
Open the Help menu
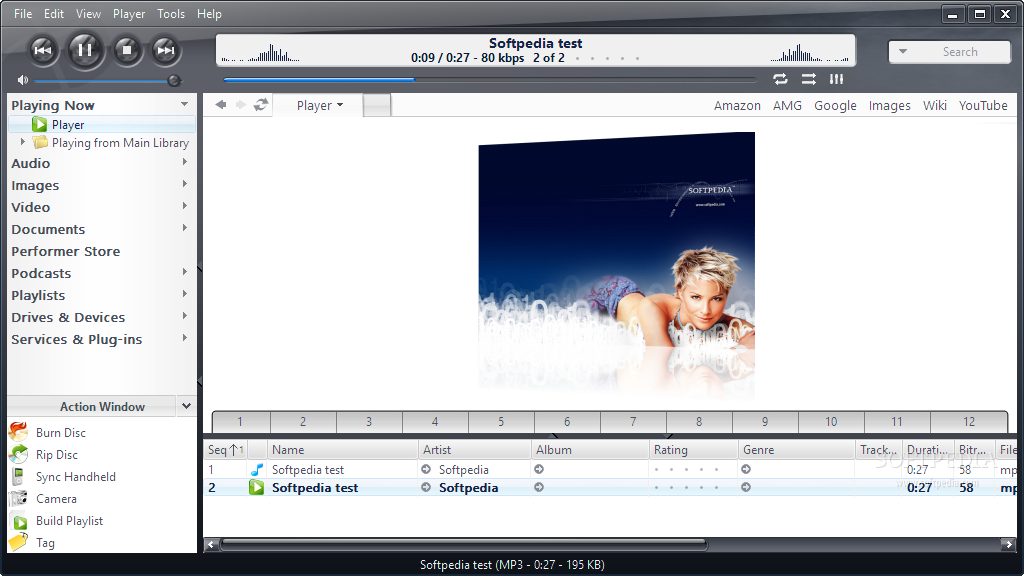click(210, 14)
